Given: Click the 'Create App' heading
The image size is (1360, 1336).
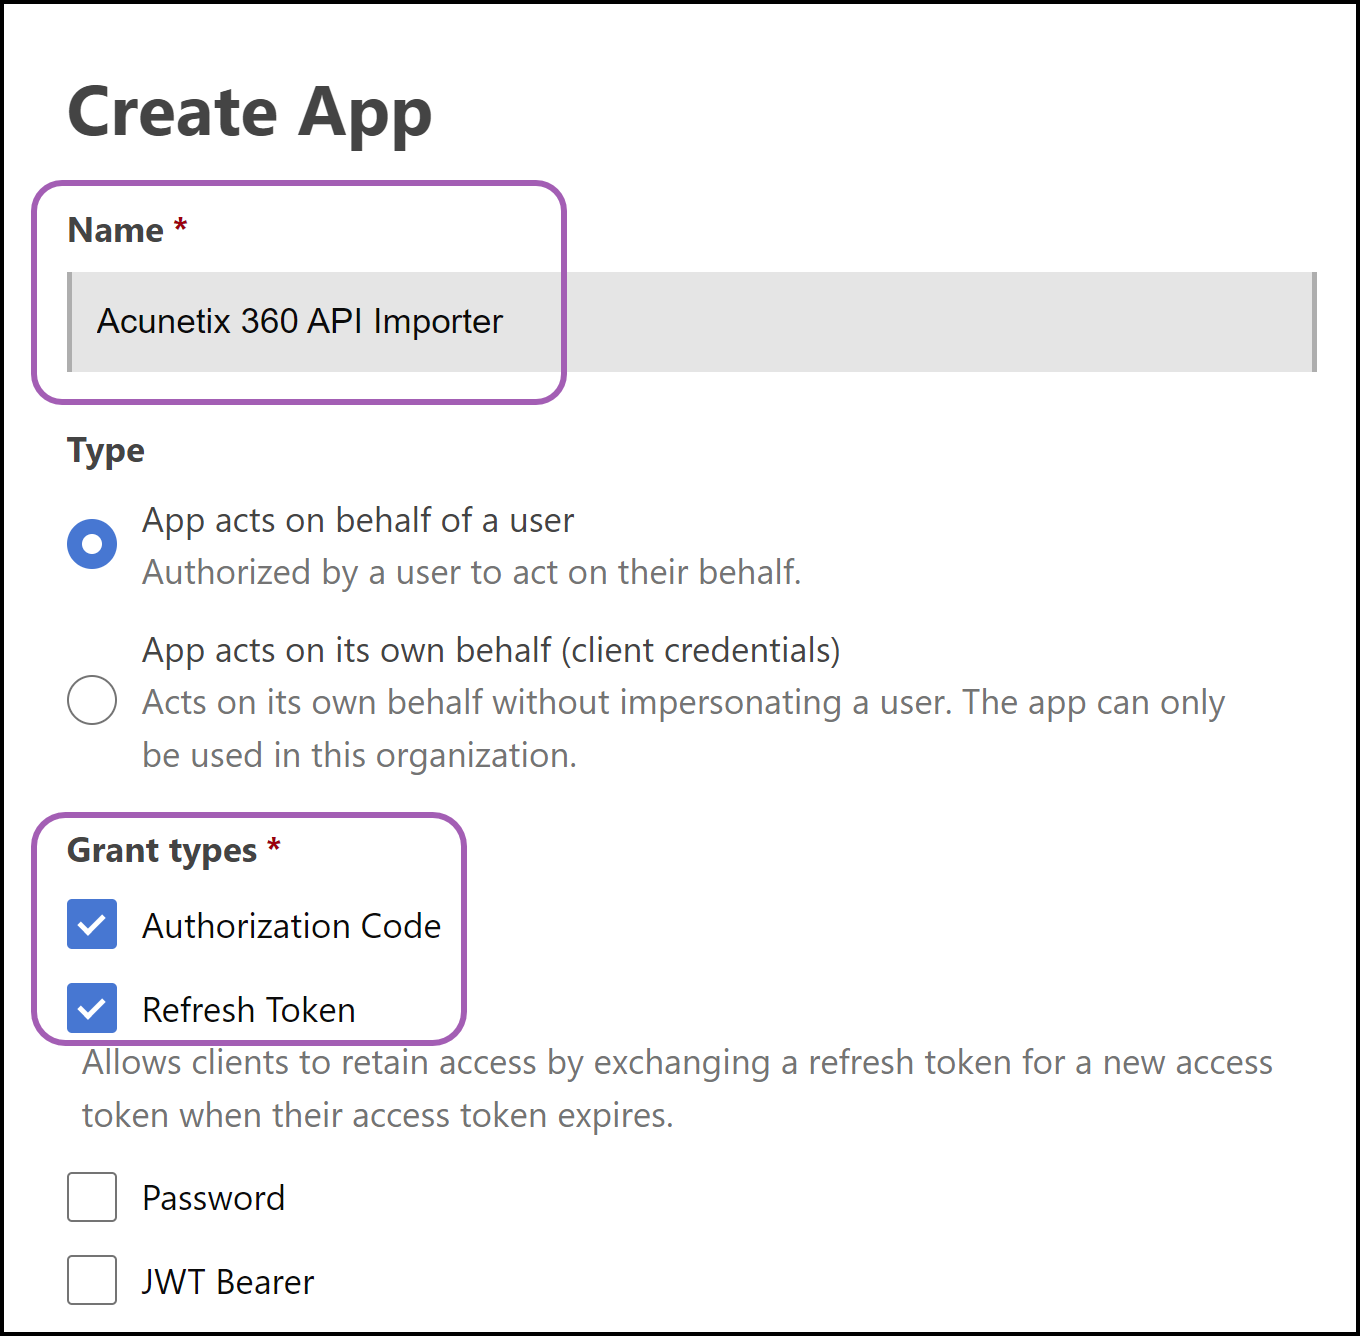Looking at the screenshot, I should [250, 113].
